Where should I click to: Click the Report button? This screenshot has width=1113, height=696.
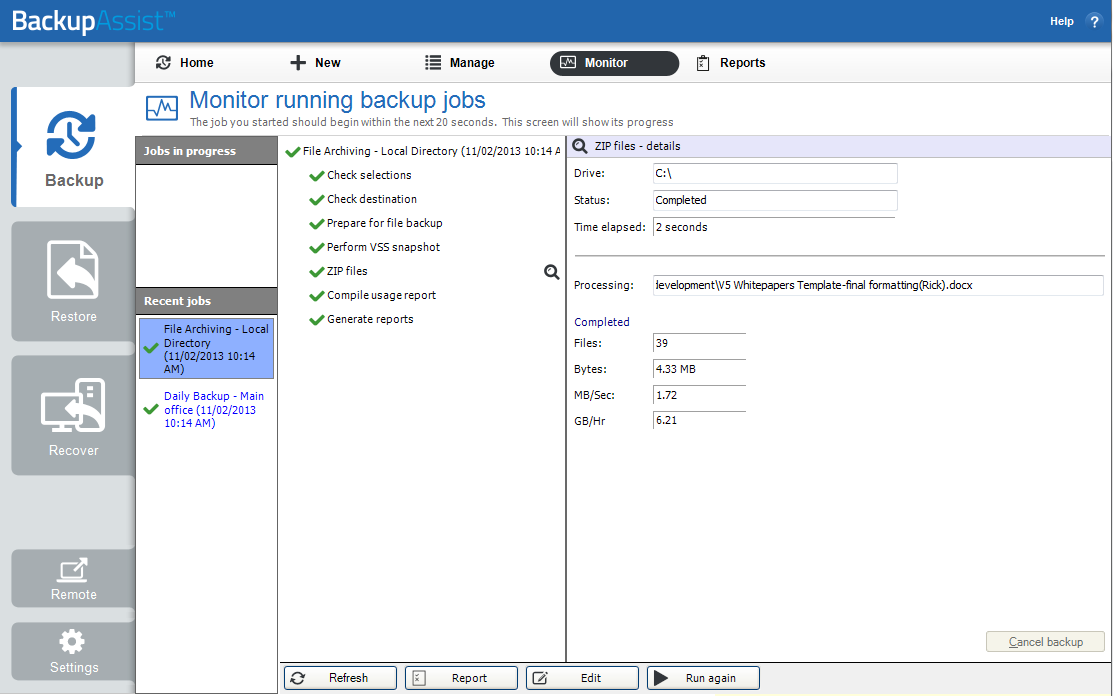(x=461, y=678)
